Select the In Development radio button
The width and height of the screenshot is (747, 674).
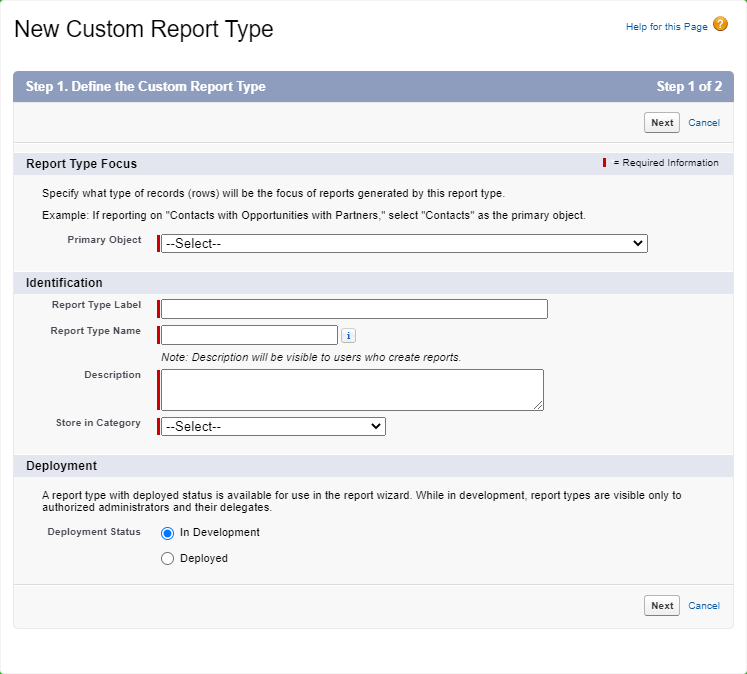pyautogui.click(x=167, y=533)
